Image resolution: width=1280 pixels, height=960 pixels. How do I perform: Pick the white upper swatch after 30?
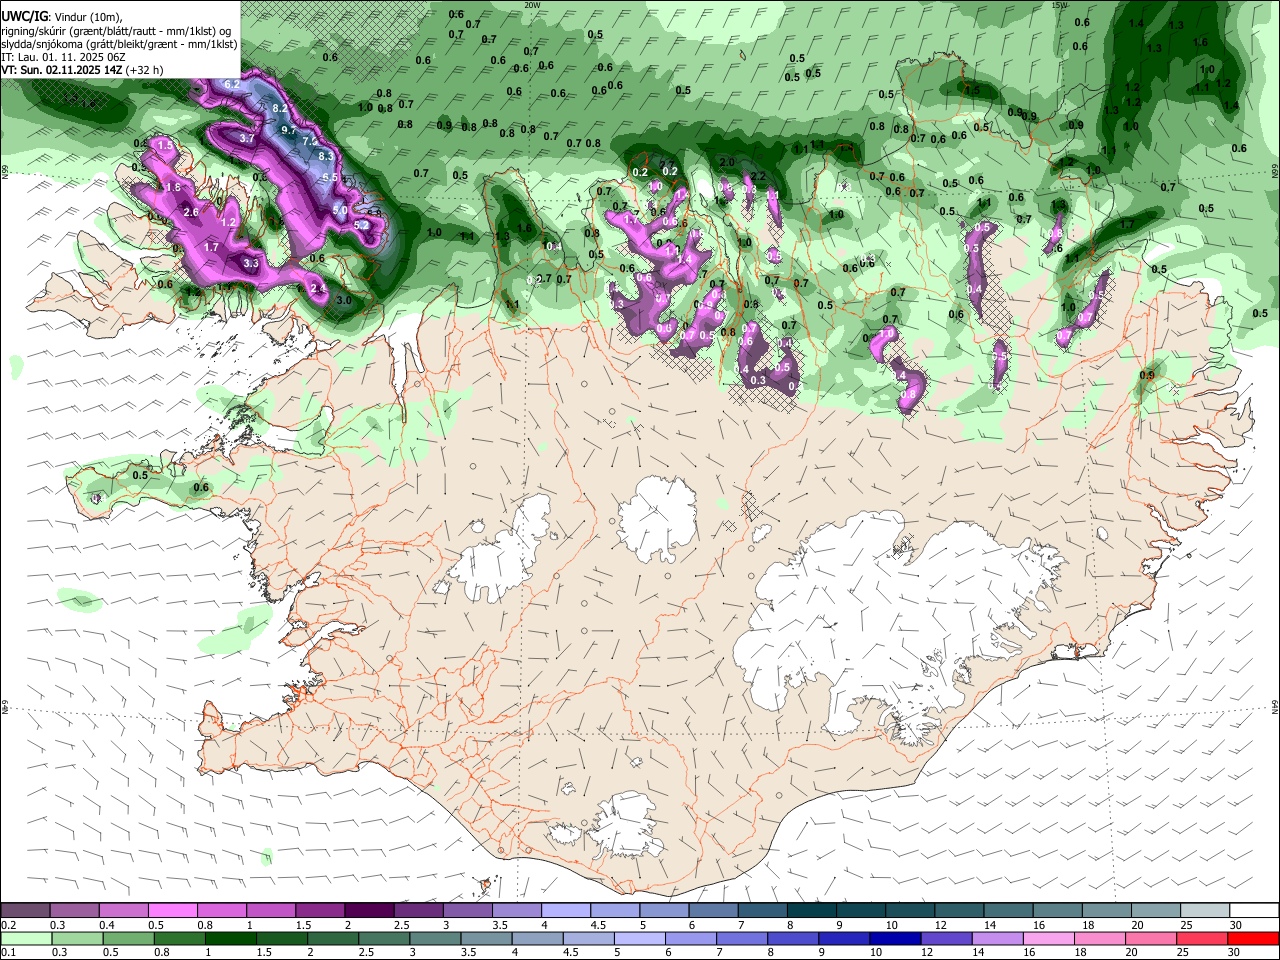coord(1255,911)
